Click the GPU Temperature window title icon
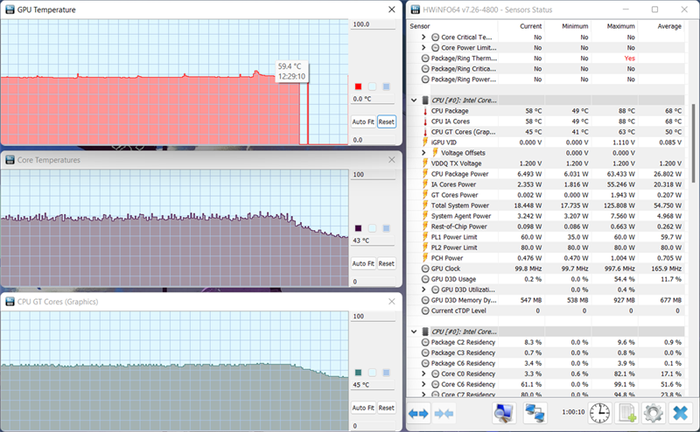The height and width of the screenshot is (432, 700). tap(10, 9)
